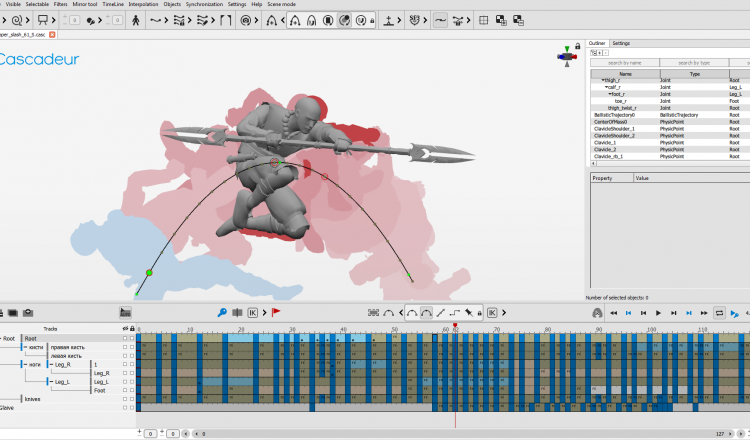Open the Interpolation menu

click(x=144, y=4)
